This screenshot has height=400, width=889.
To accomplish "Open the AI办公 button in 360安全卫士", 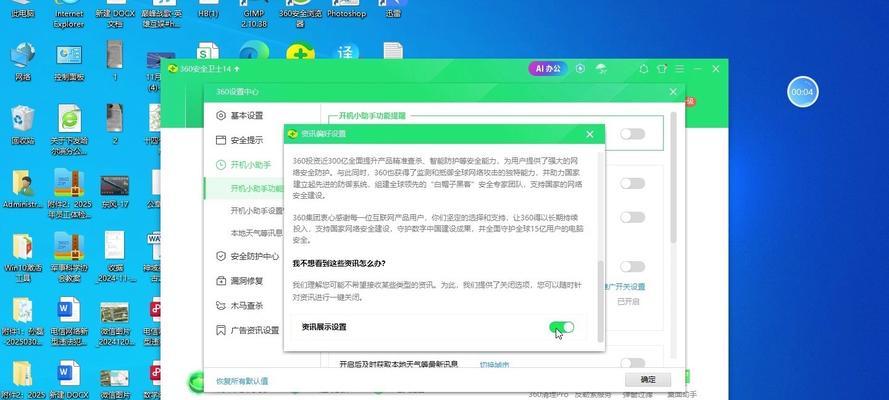I will (548, 69).
